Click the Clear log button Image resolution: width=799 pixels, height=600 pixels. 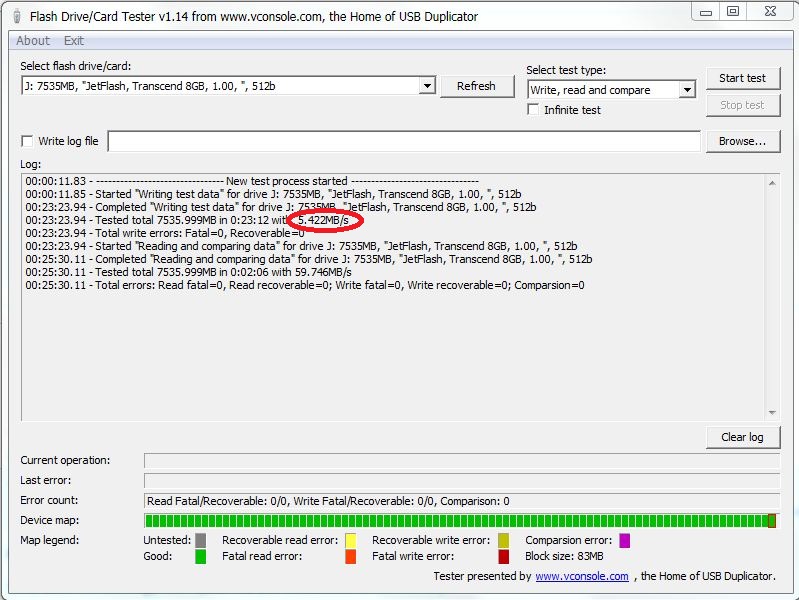click(742, 437)
